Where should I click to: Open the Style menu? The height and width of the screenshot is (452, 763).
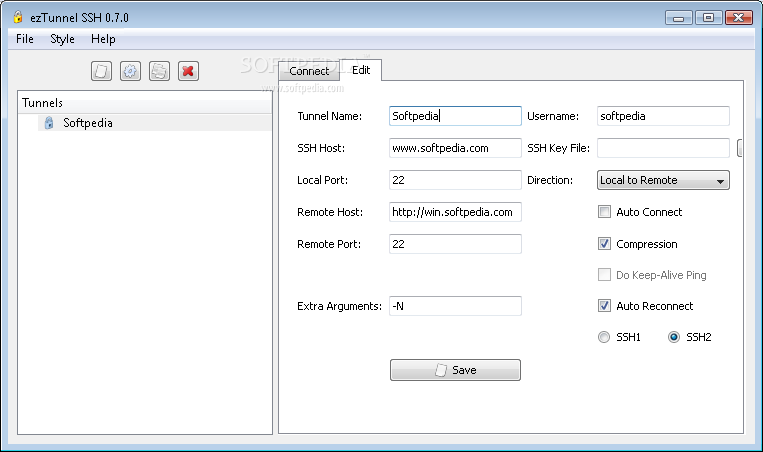[62, 39]
